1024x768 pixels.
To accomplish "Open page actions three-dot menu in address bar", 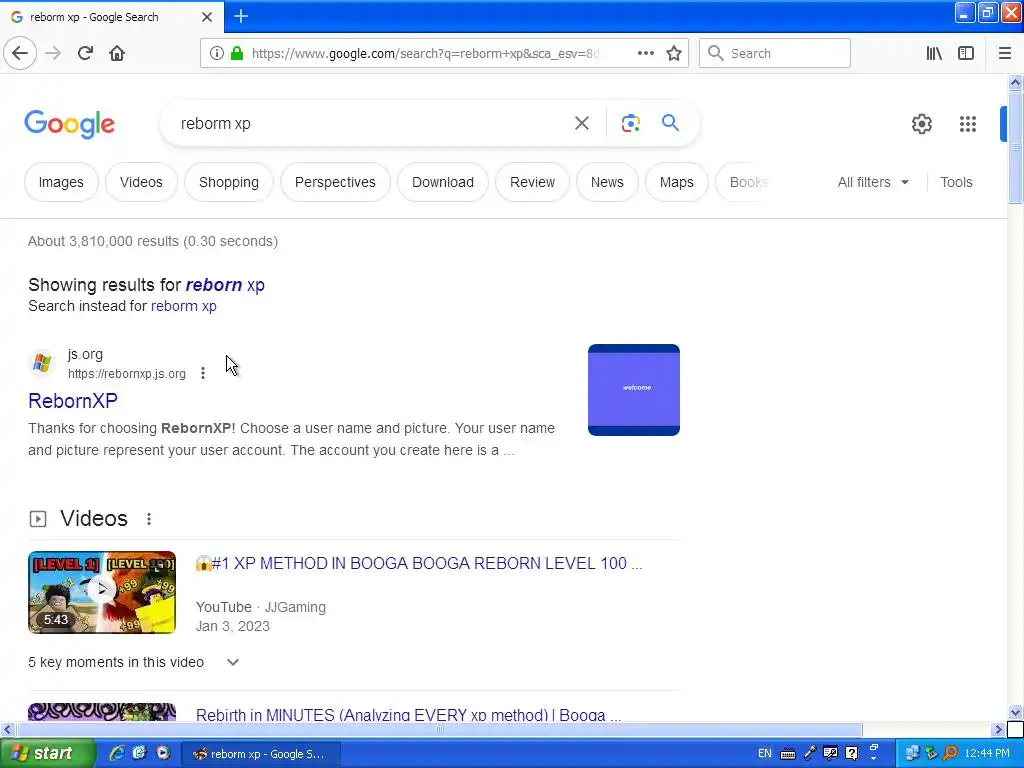I will click(x=645, y=53).
